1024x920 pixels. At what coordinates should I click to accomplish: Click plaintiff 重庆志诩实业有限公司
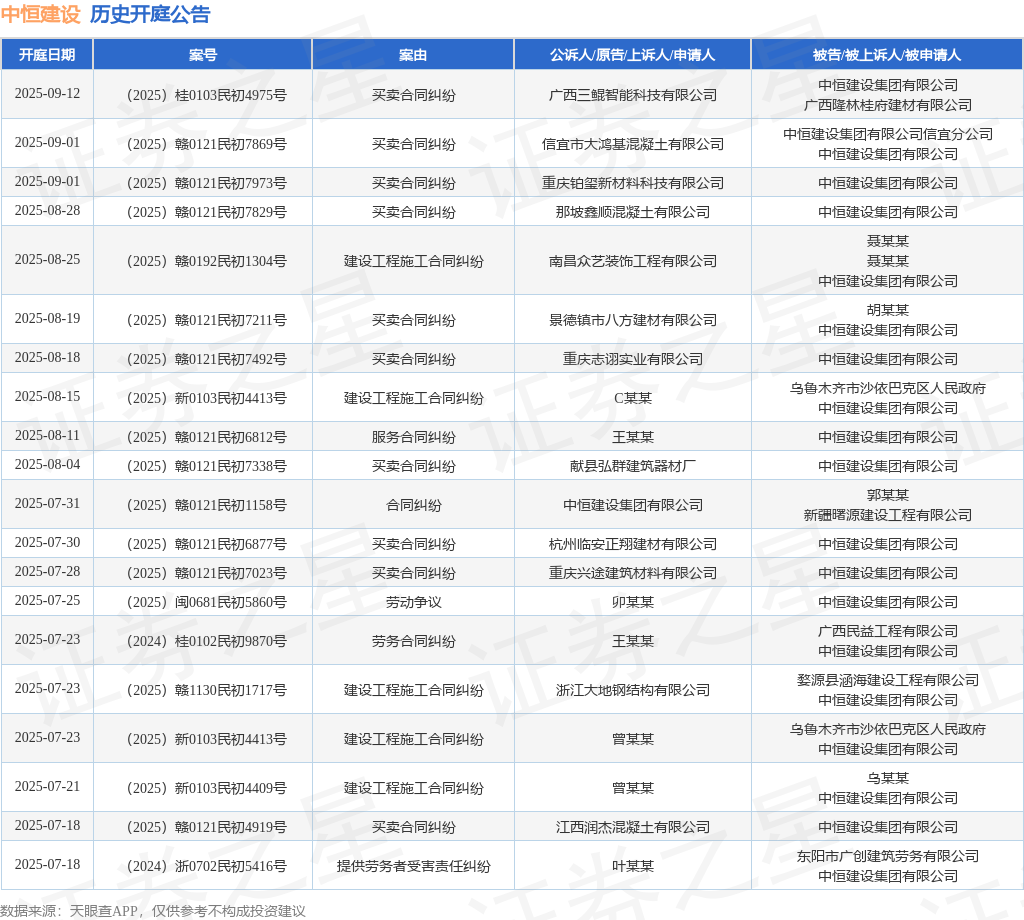(633, 359)
